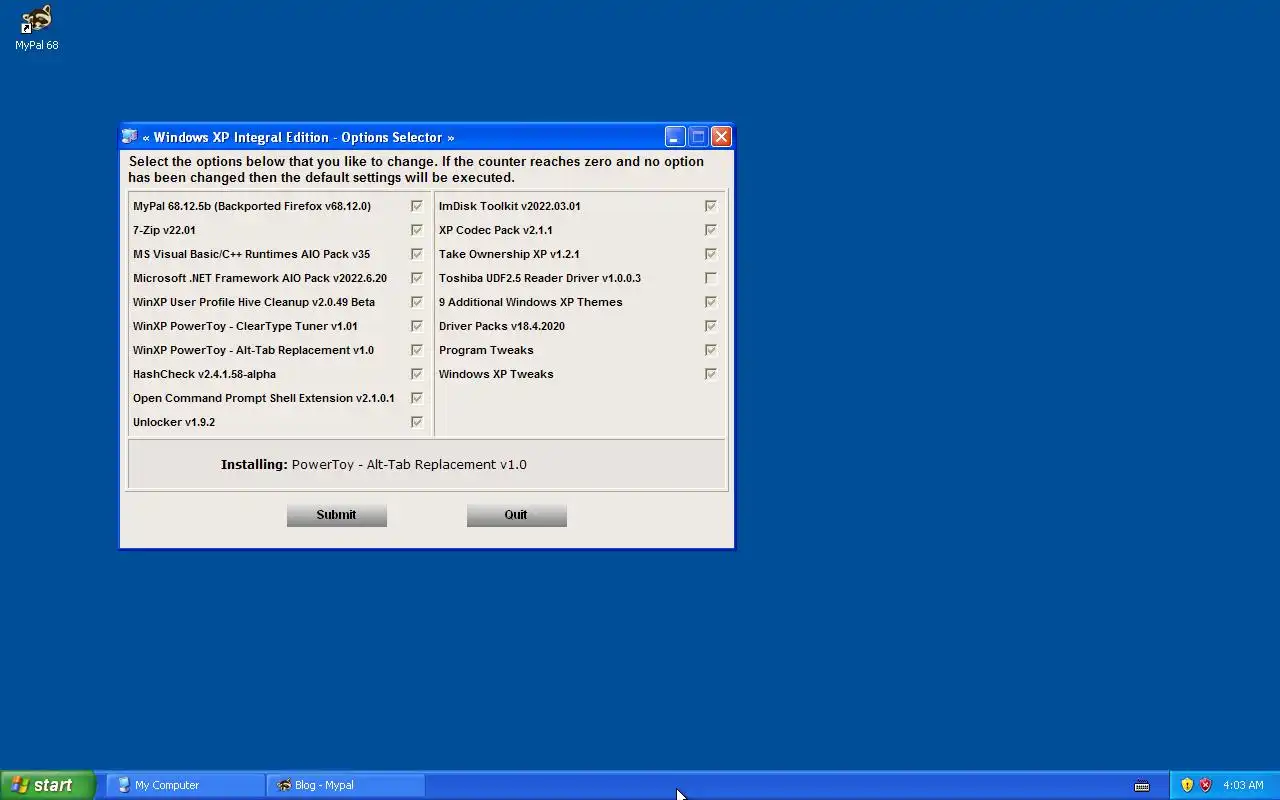
Task: Toggle 9 Additional Windows XP Themes checkbox
Action: coord(711,302)
